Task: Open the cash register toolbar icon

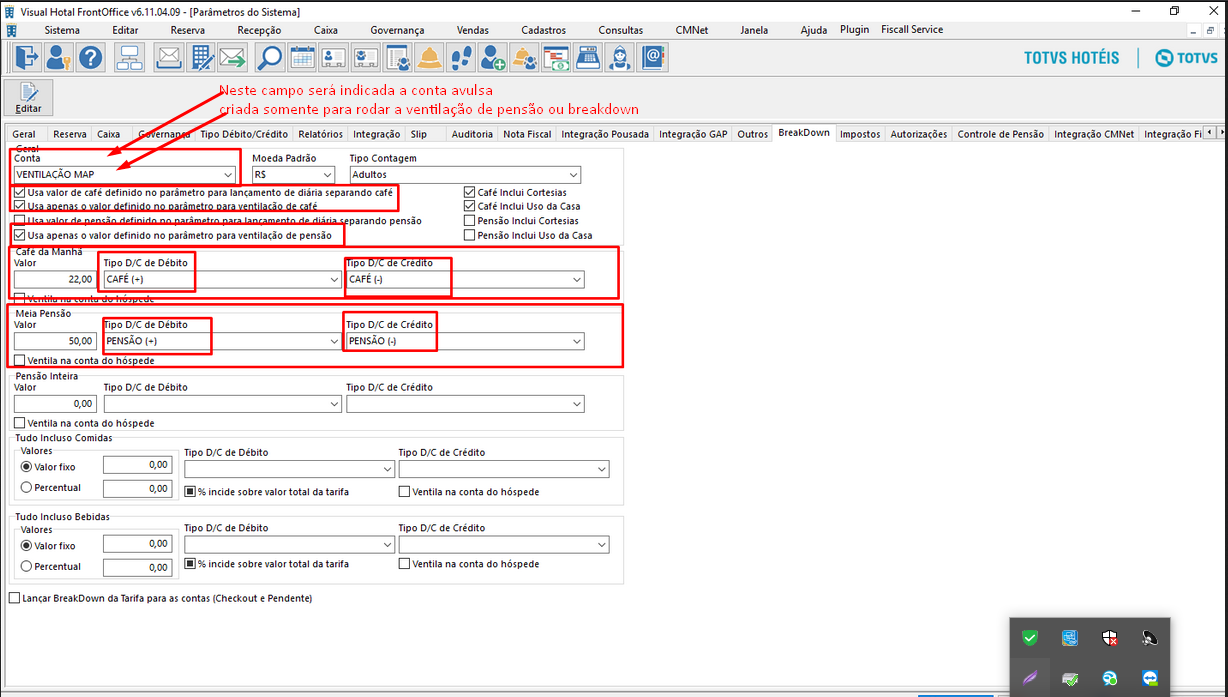Action: click(588, 57)
